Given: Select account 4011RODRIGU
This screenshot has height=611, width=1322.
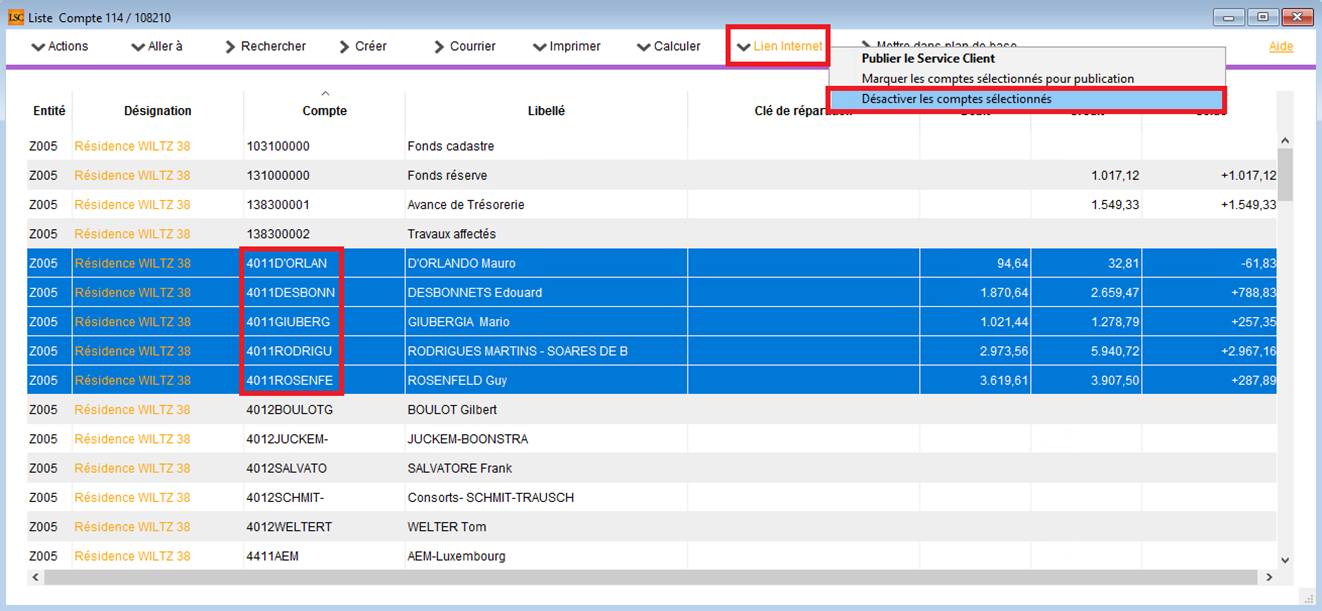Looking at the screenshot, I should click(289, 351).
